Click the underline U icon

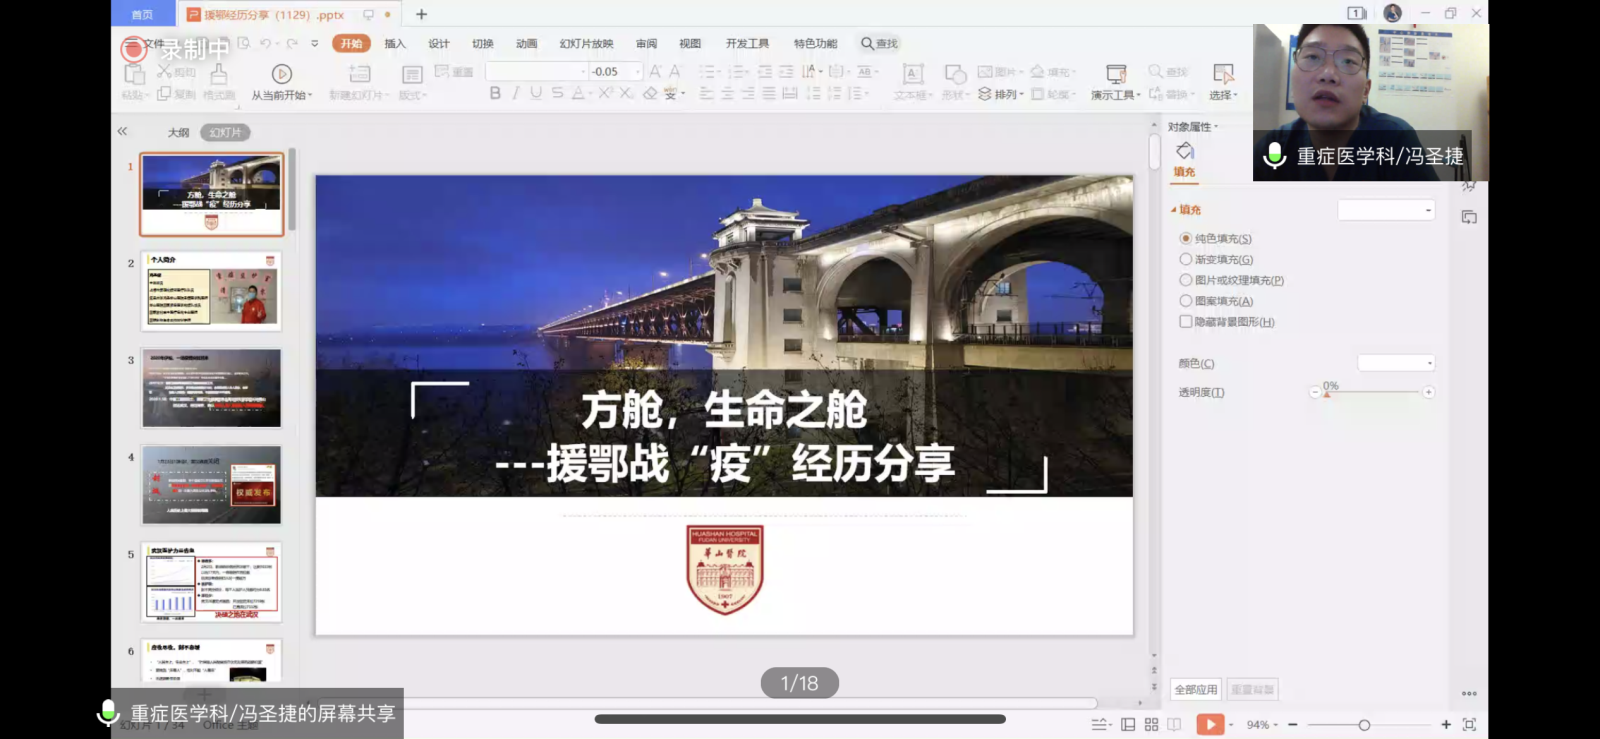[x=536, y=93]
